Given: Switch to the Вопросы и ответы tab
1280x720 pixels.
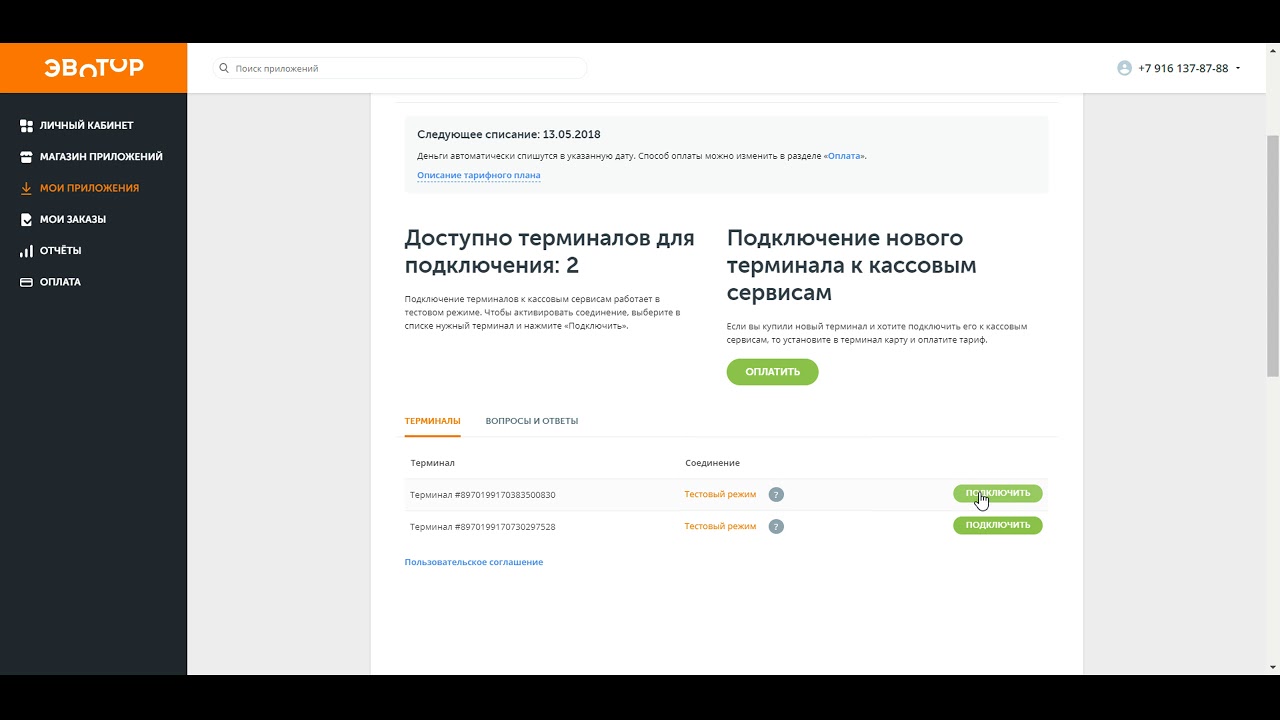Looking at the screenshot, I should pyautogui.click(x=532, y=421).
